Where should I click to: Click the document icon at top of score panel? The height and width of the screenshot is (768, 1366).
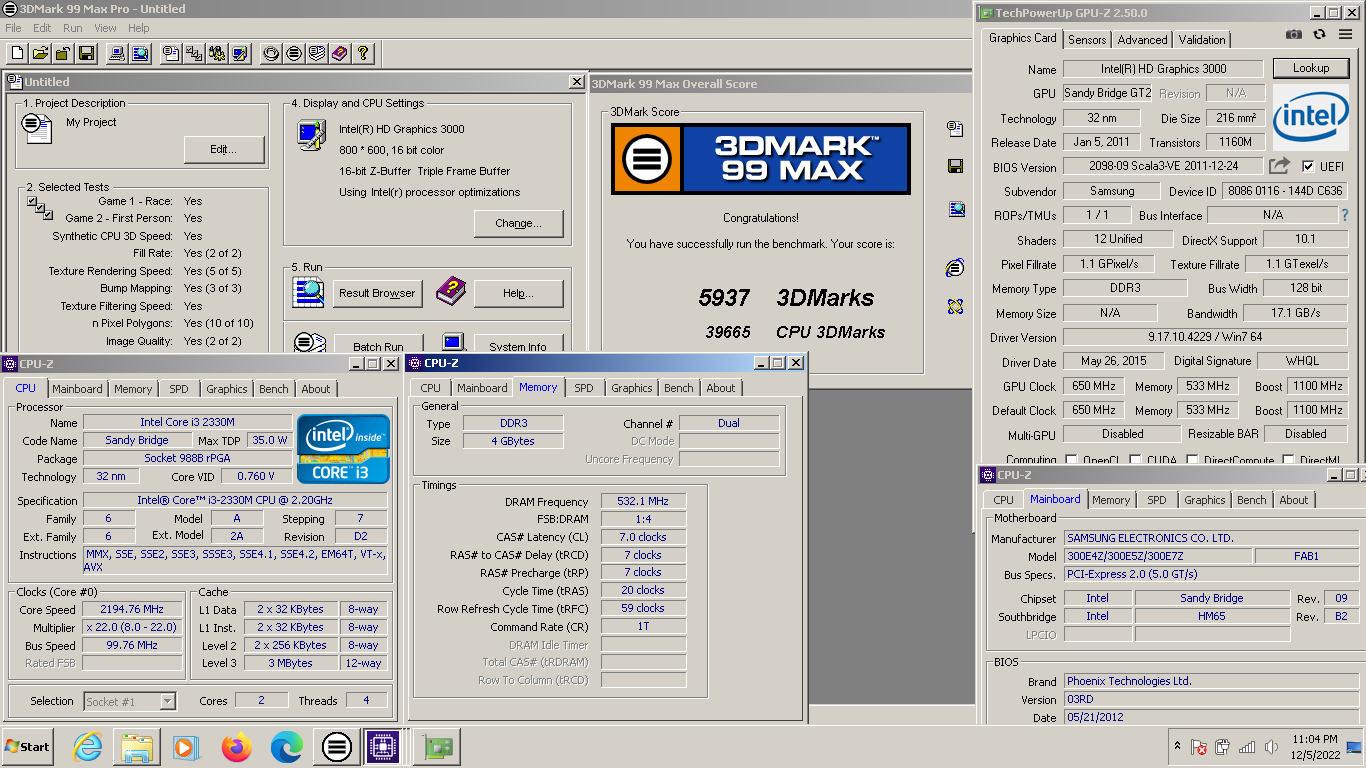coord(955,128)
